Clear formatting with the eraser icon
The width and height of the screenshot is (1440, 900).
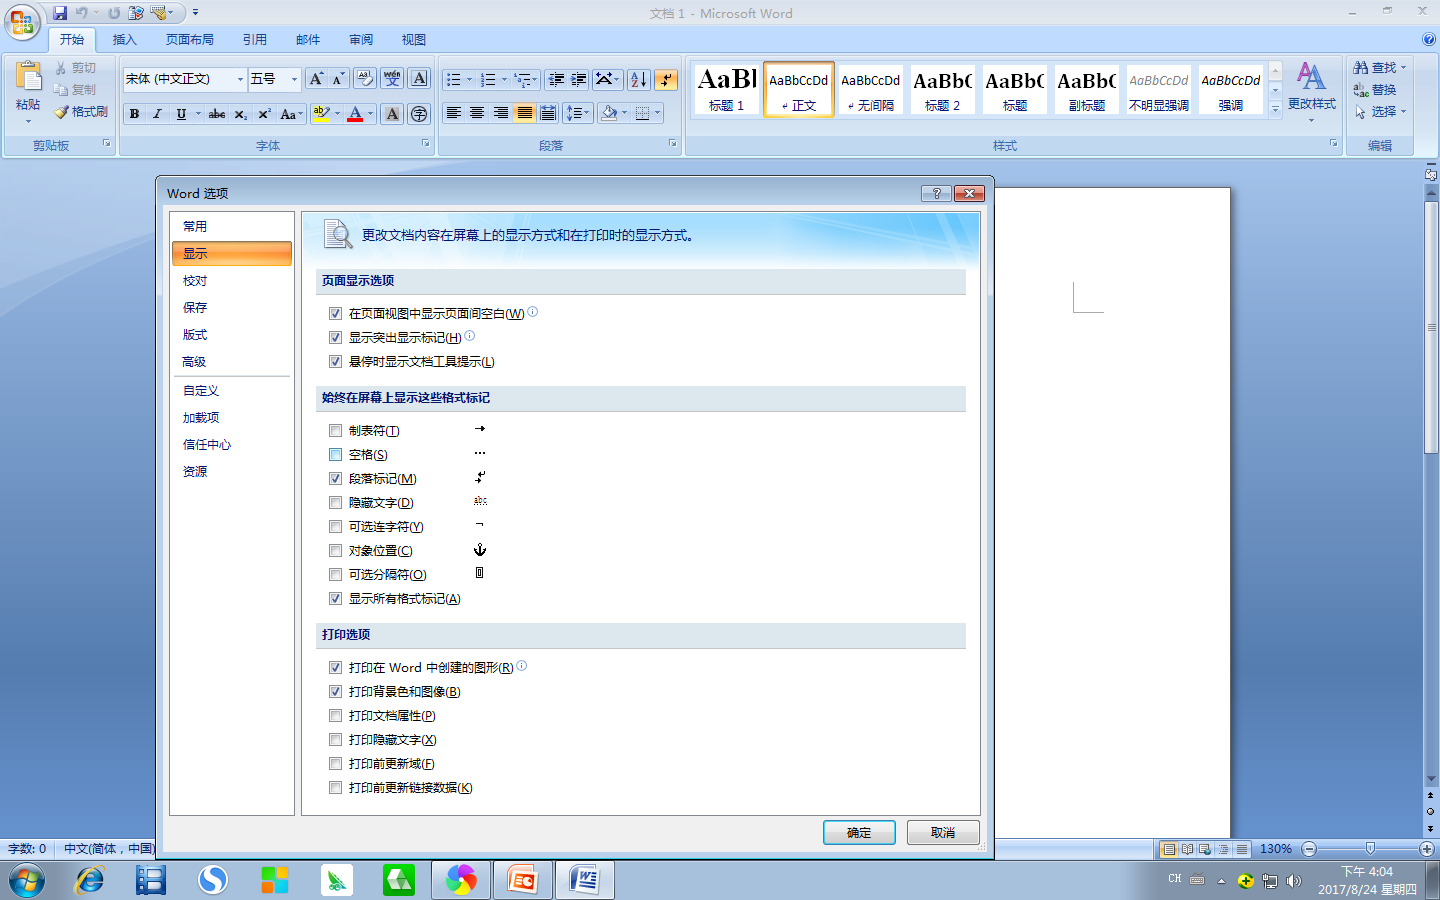pyautogui.click(x=365, y=79)
